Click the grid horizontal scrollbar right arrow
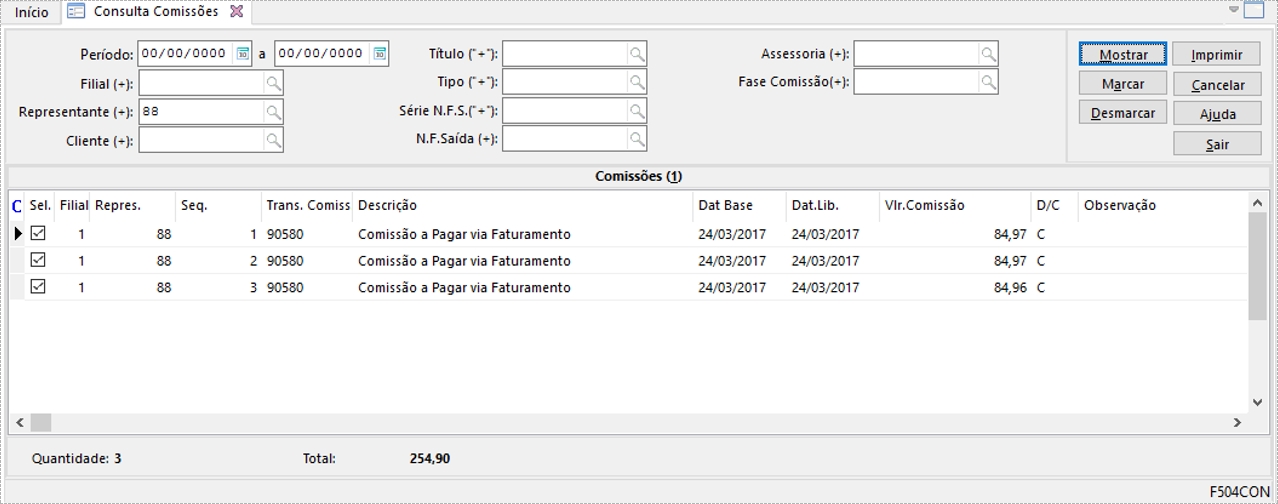The width and height of the screenshot is (1278, 504). (x=1237, y=423)
